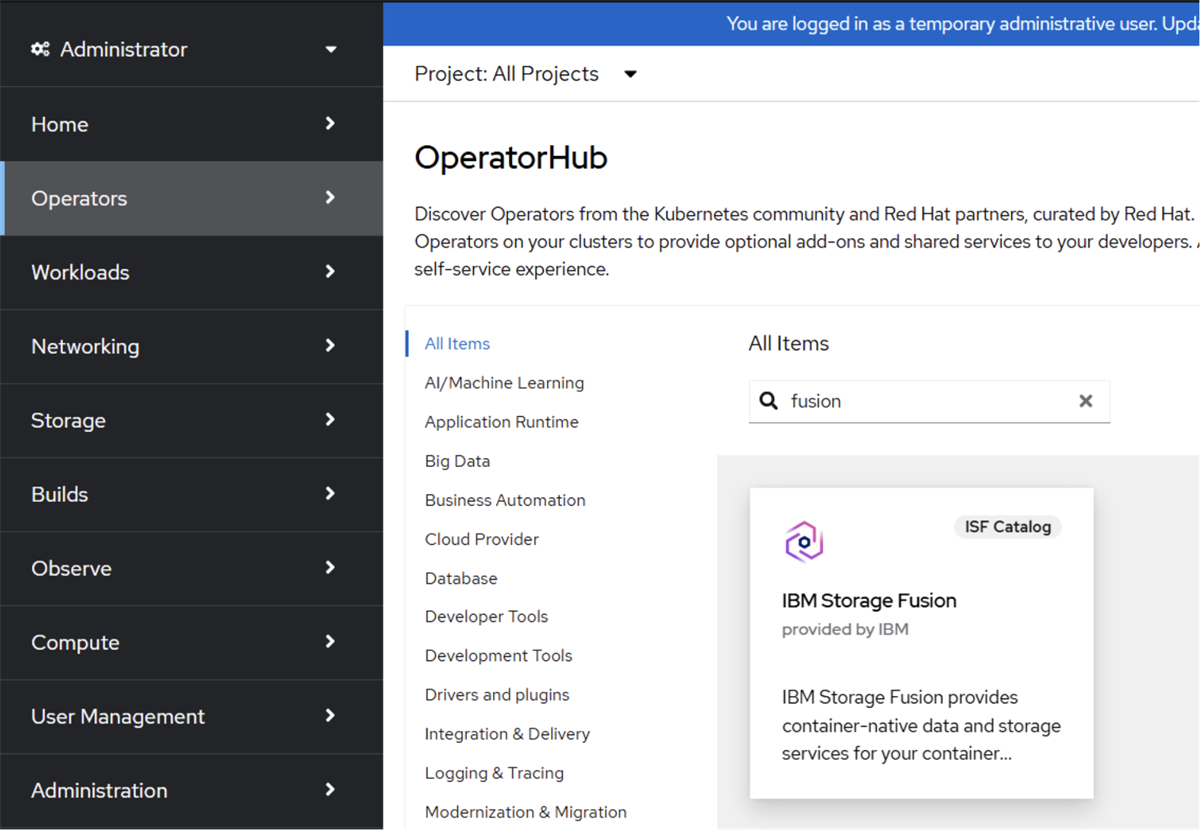The height and width of the screenshot is (830, 1200).
Task: Click the IBM Storage Fusion hexagon logo
Action: click(x=804, y=542)
